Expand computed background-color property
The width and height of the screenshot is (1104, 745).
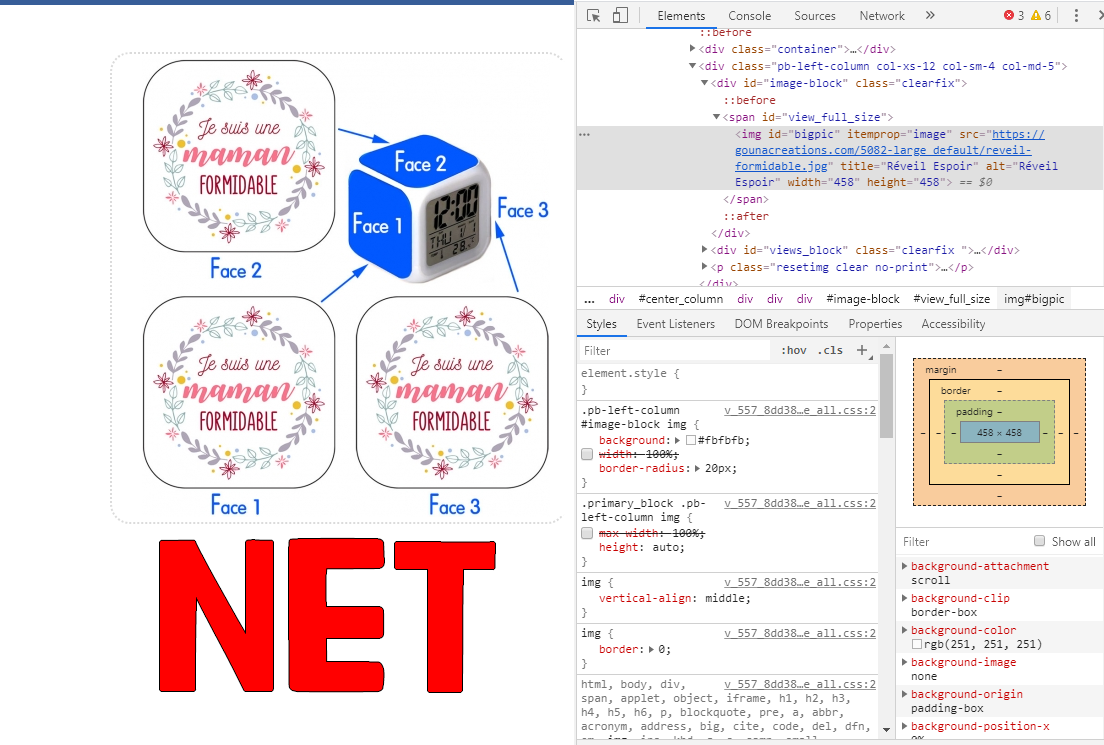[x=905, y=630]
